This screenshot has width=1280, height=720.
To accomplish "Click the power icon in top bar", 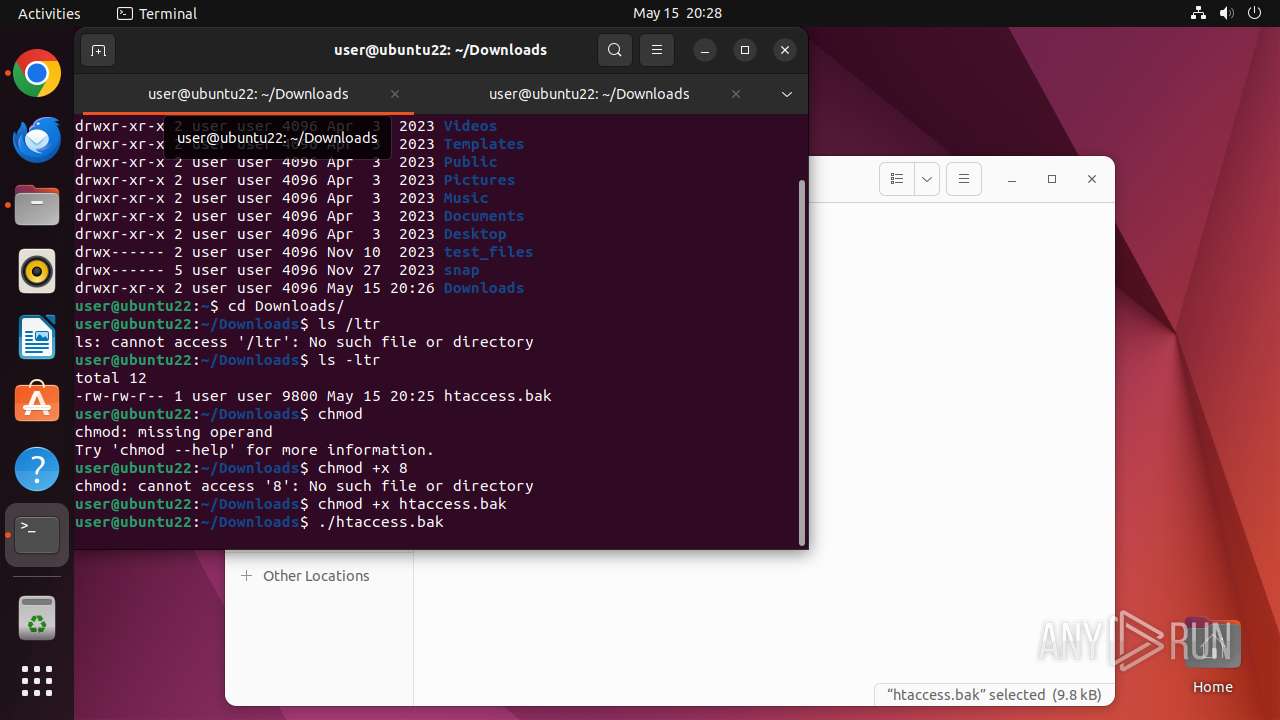I will pos(1254,13).
